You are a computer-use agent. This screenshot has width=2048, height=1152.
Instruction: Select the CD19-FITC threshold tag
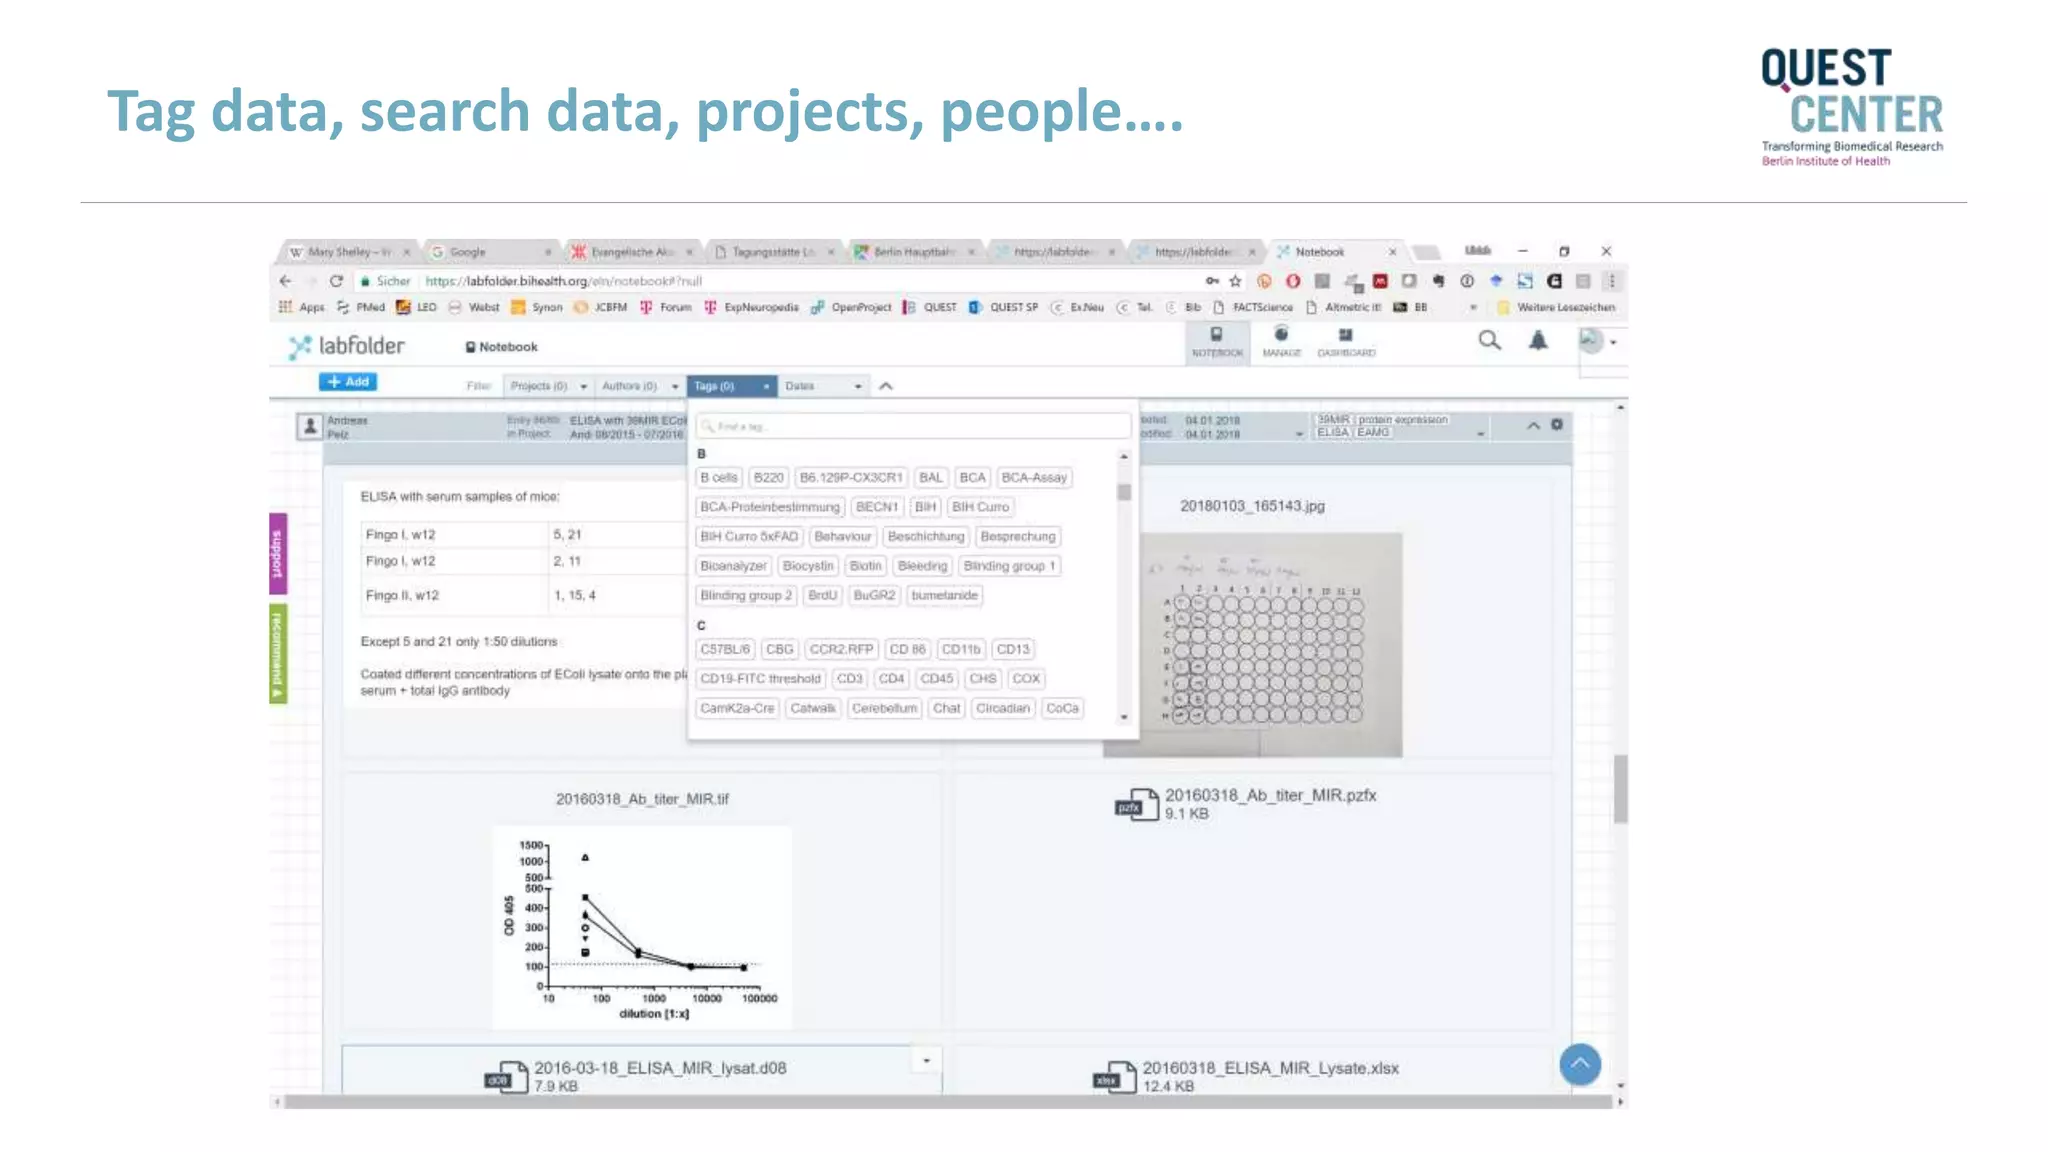point(760,678)
